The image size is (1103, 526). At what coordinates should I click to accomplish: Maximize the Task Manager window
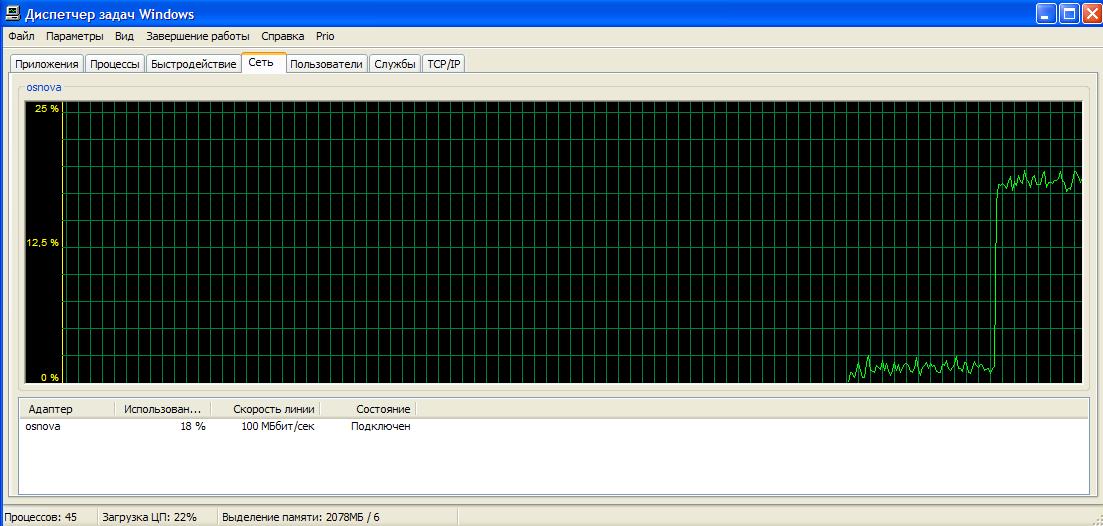1068,14
